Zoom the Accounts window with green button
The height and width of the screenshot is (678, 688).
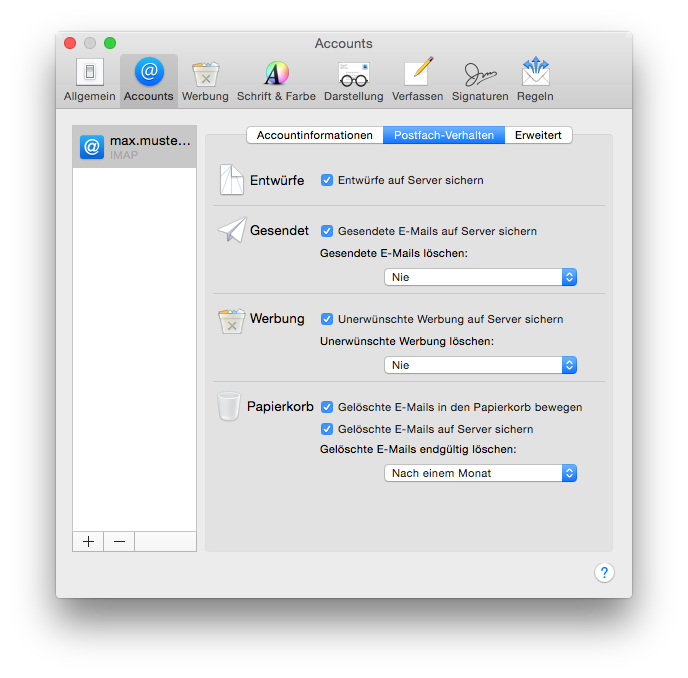click(x=110, y=43)
